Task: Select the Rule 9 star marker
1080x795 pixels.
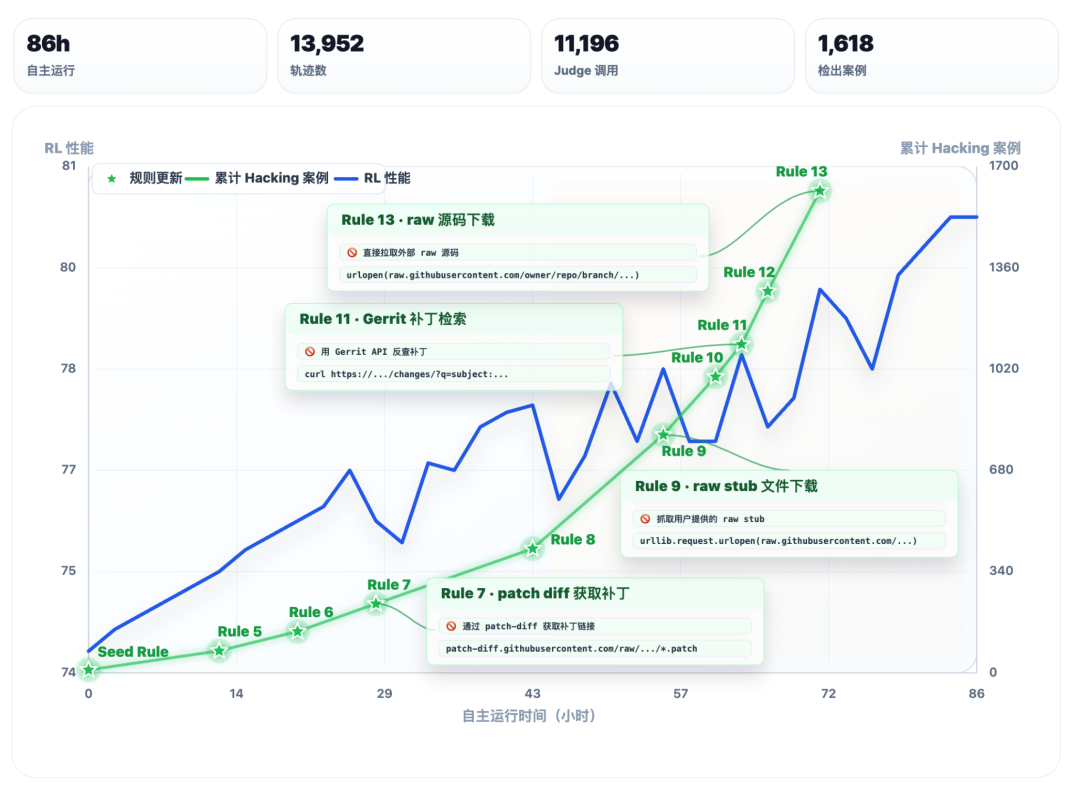Action: (x=663, y=434)
